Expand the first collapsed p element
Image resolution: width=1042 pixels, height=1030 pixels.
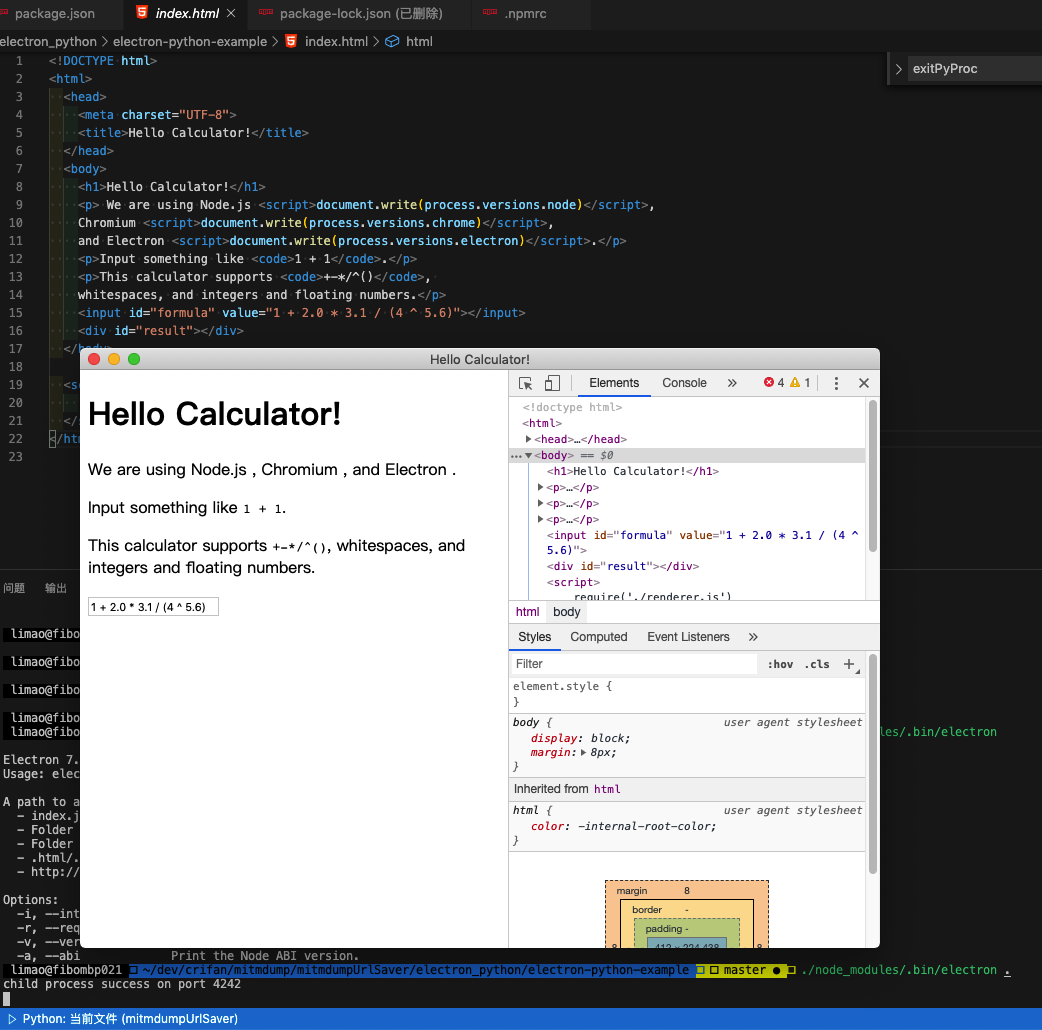coord(540,487)
